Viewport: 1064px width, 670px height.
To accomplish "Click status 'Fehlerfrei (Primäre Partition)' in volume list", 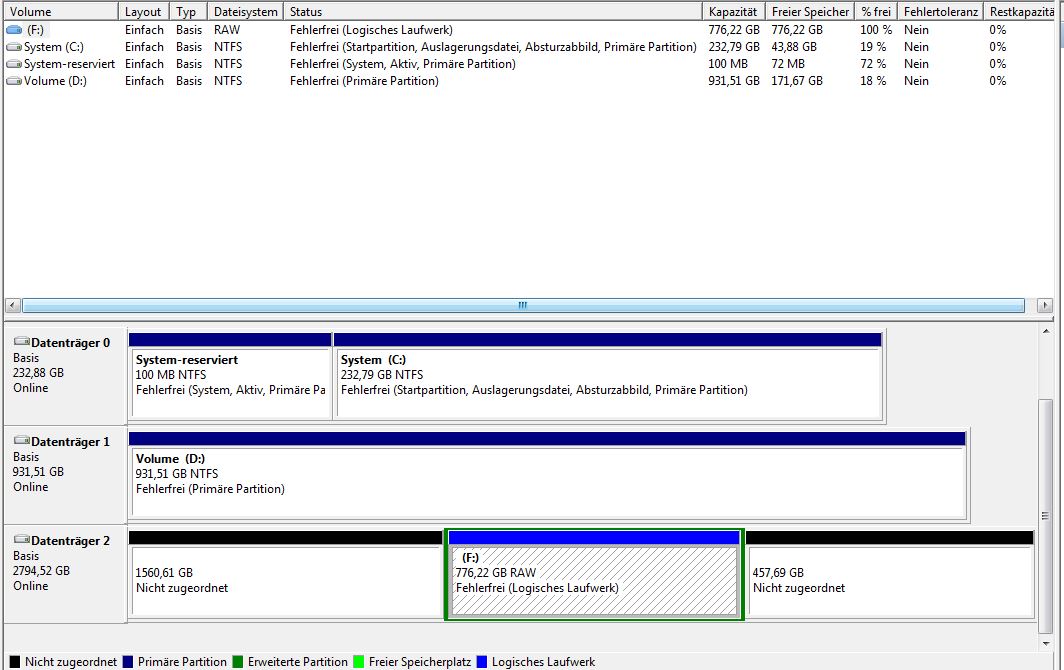I will point(364,81).
